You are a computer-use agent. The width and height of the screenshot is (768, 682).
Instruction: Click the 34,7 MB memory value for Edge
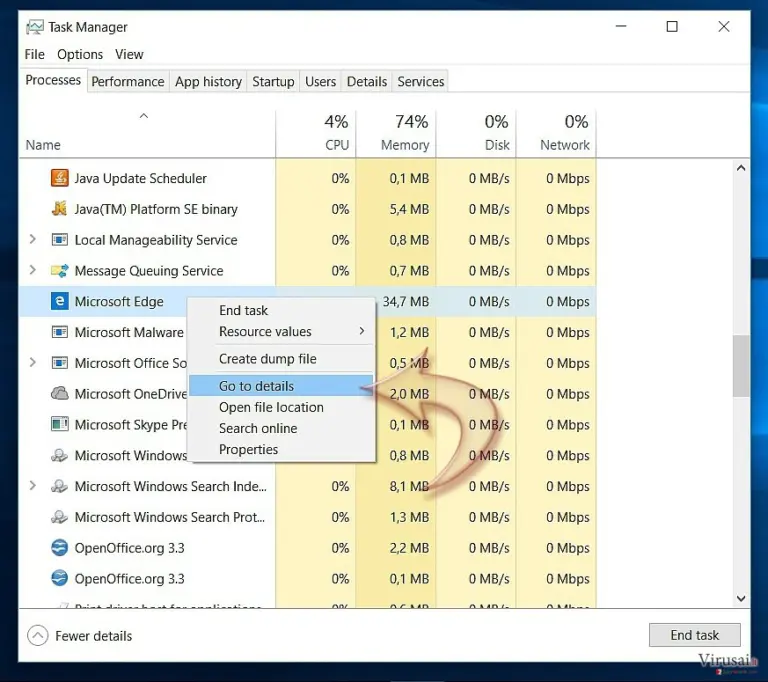406,301
